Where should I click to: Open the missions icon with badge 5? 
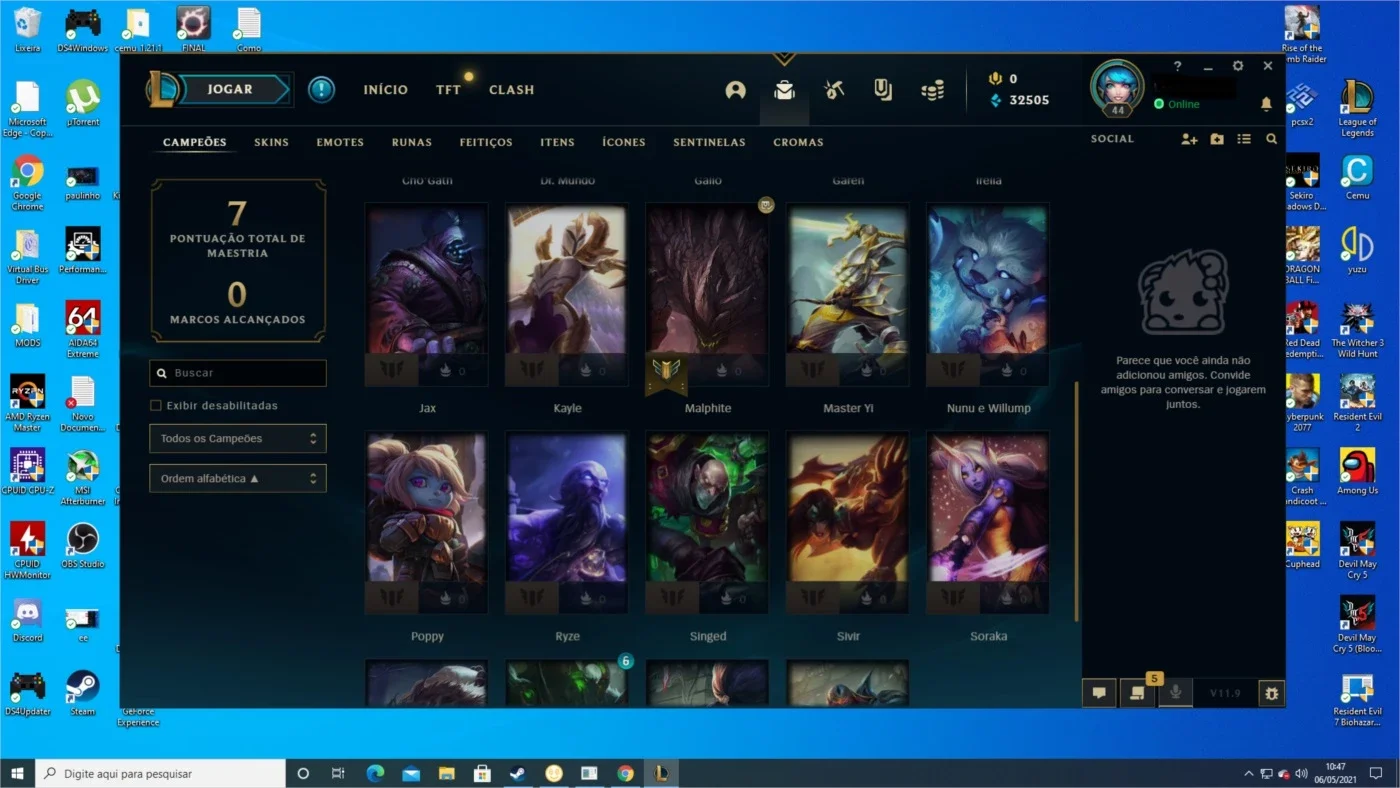pyautogui.click(x=1137, y=692)
